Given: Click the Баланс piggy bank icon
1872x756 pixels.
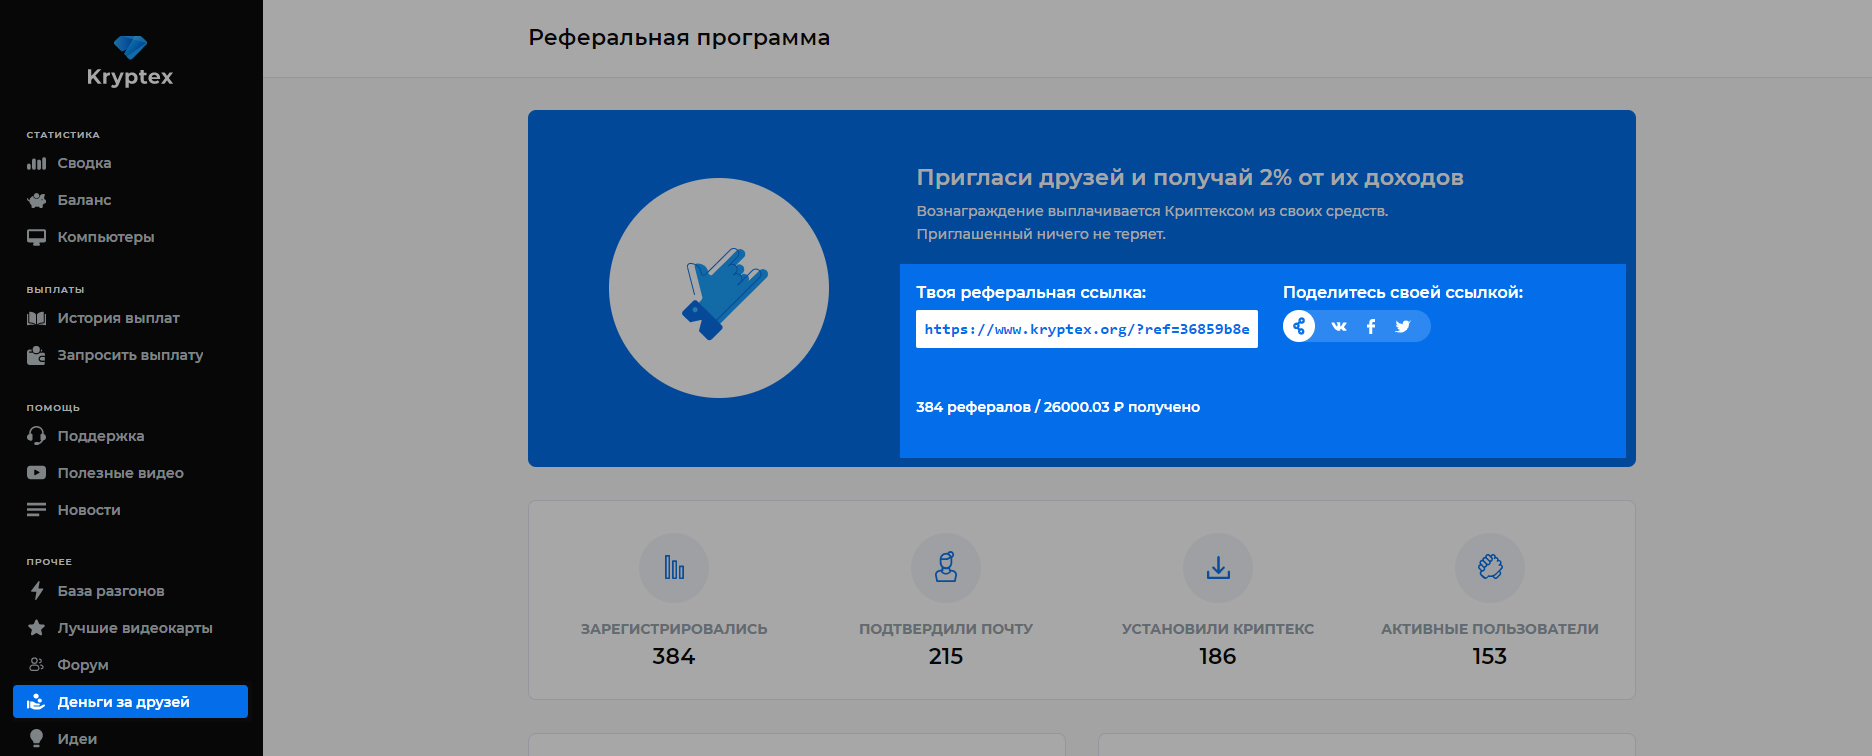Looking at the screenshot, I should click(x=36, y=200).
